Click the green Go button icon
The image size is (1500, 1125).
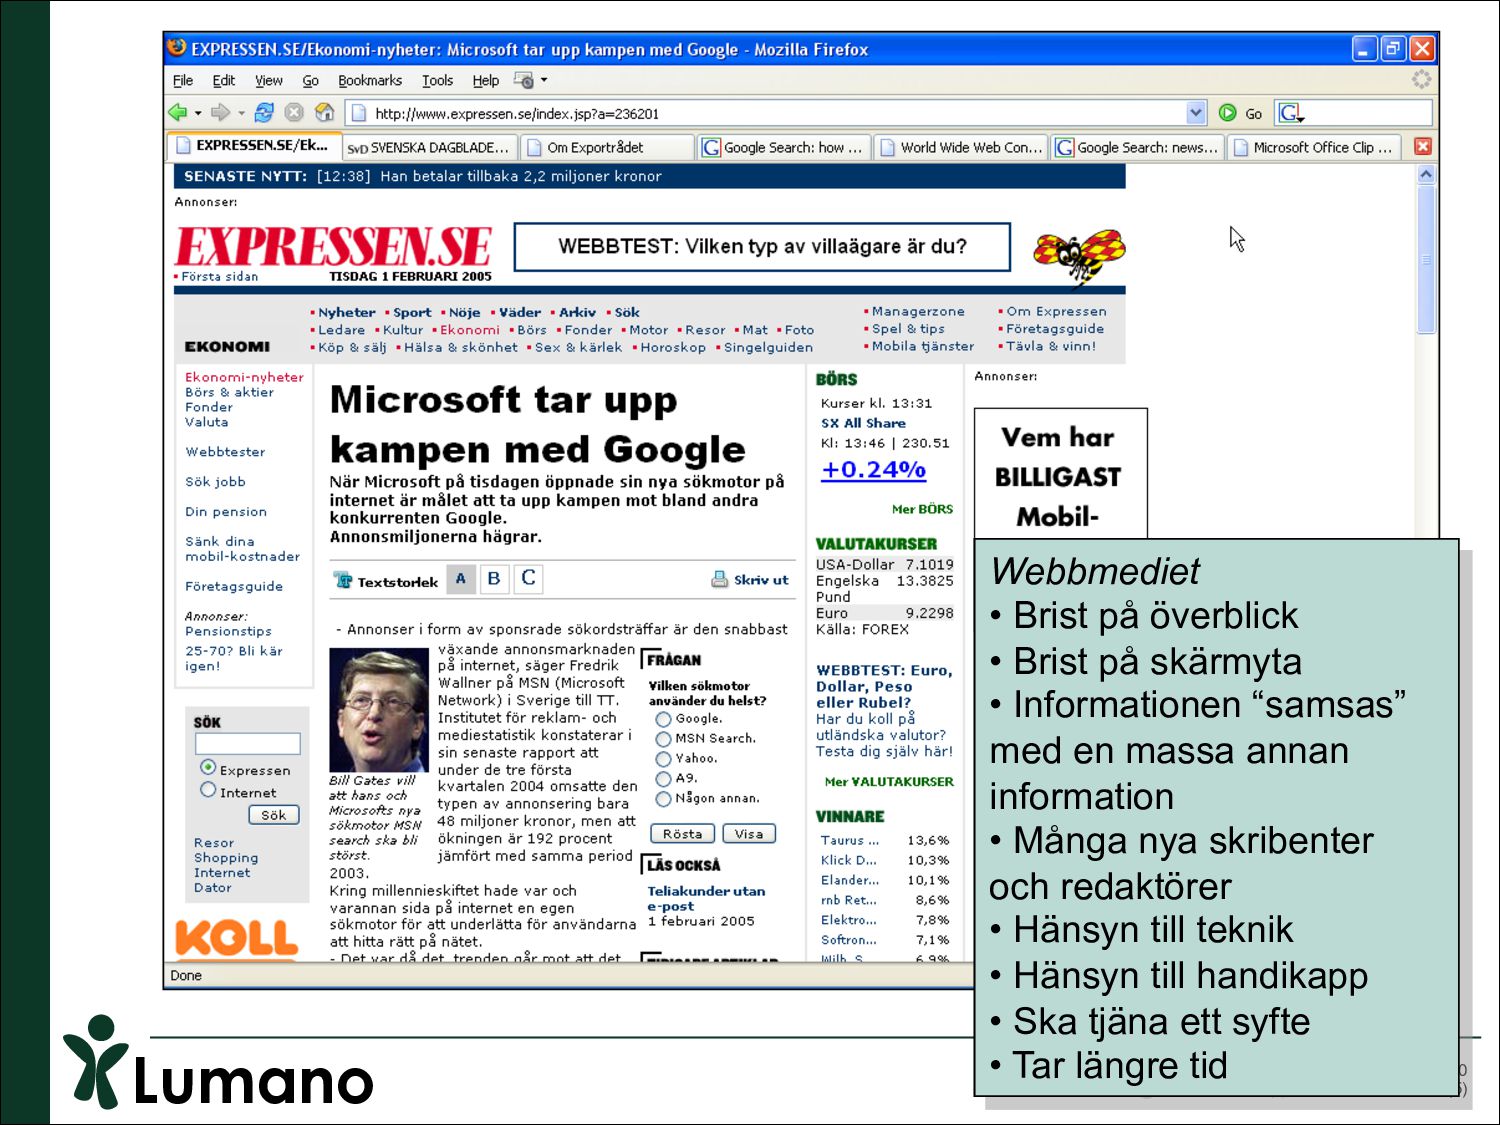[x=1228, y=113]
